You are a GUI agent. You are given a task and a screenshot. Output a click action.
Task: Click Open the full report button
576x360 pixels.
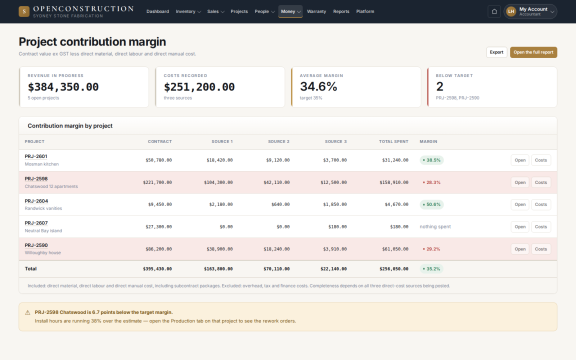pyautogui.click(x=533, y=52)
